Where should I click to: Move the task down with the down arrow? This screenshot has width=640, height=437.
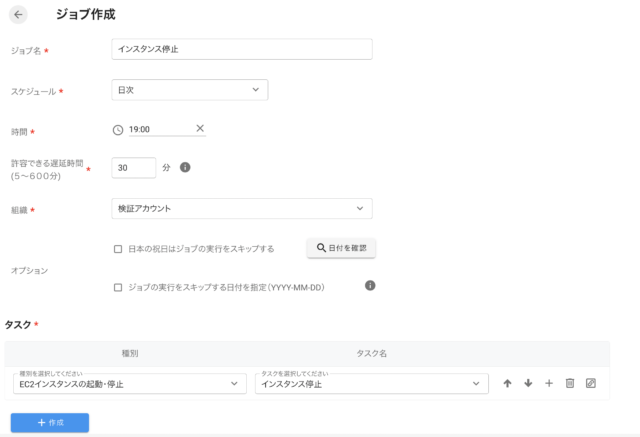[x=528, y=383]
